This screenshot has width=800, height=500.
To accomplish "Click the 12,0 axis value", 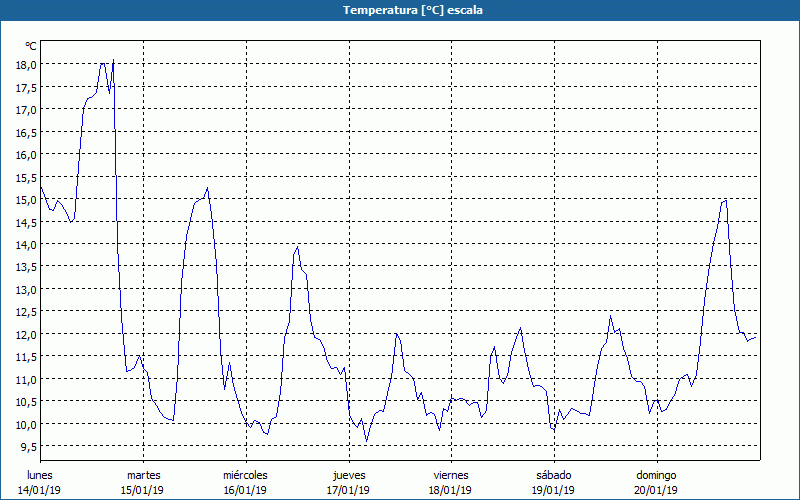I will click(x=28, y=334).
